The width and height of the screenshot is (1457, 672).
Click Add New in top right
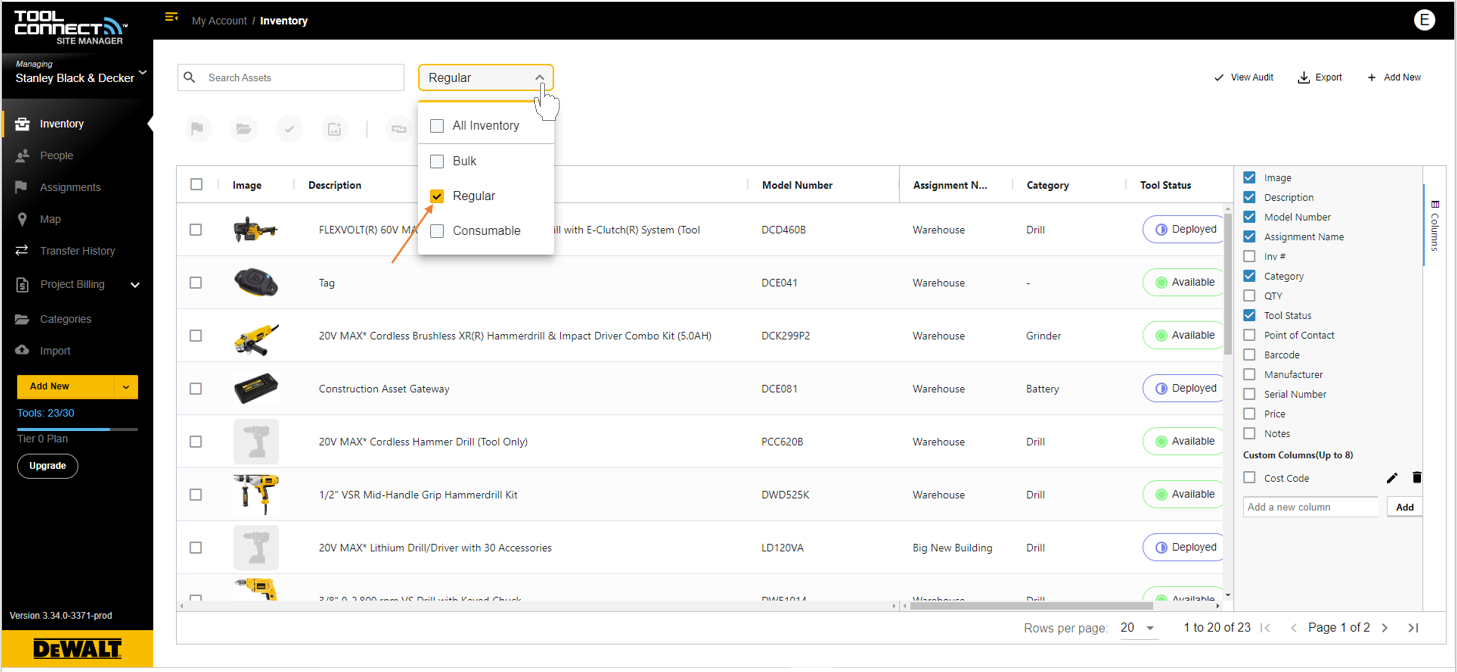1394,77
